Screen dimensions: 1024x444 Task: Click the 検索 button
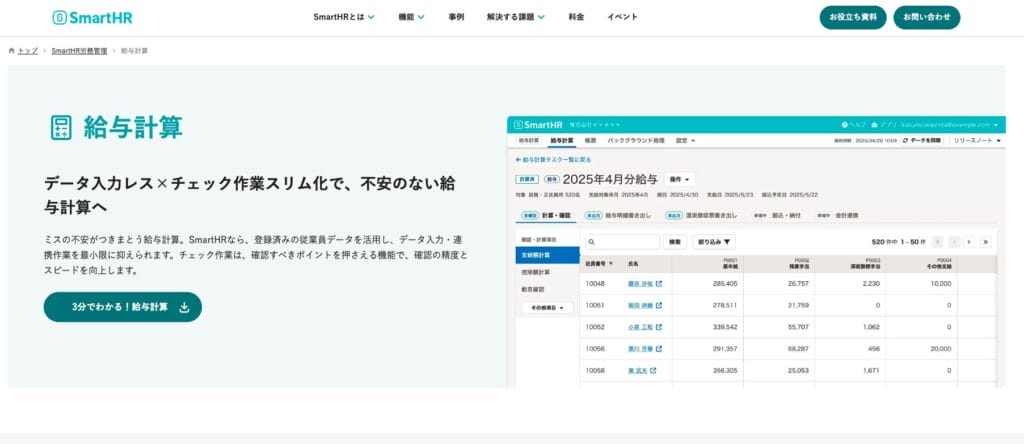tap(675, 242)
